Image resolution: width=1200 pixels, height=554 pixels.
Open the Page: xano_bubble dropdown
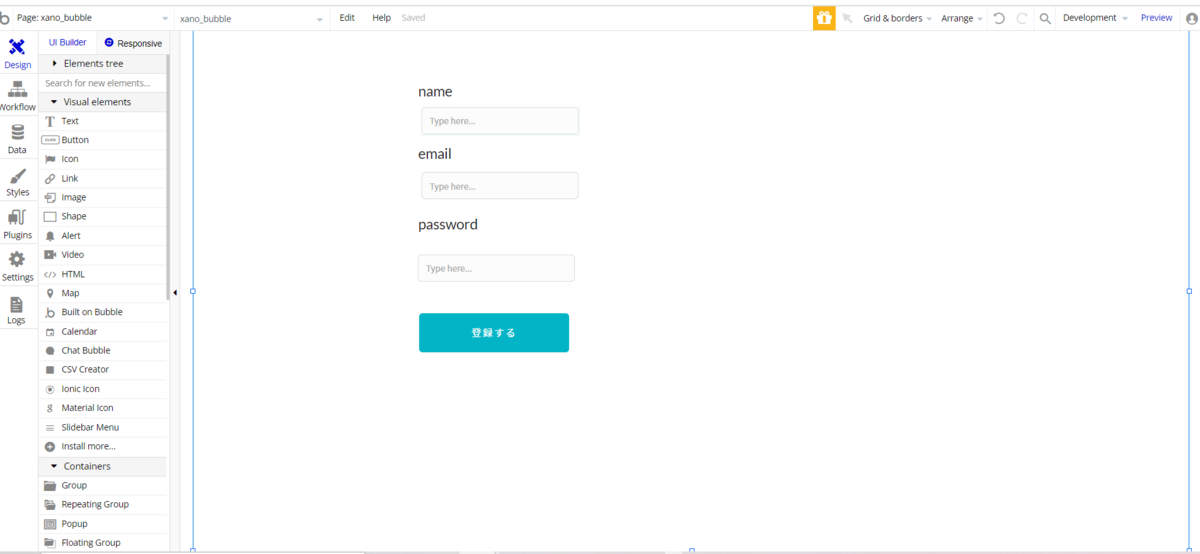point(92,18)
